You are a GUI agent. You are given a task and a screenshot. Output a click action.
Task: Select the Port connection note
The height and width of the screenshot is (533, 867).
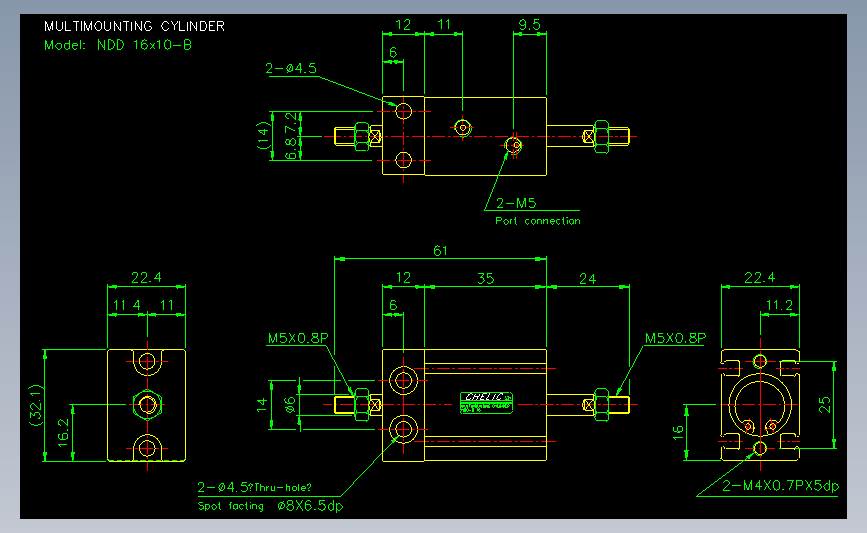[x=537, y=221]
